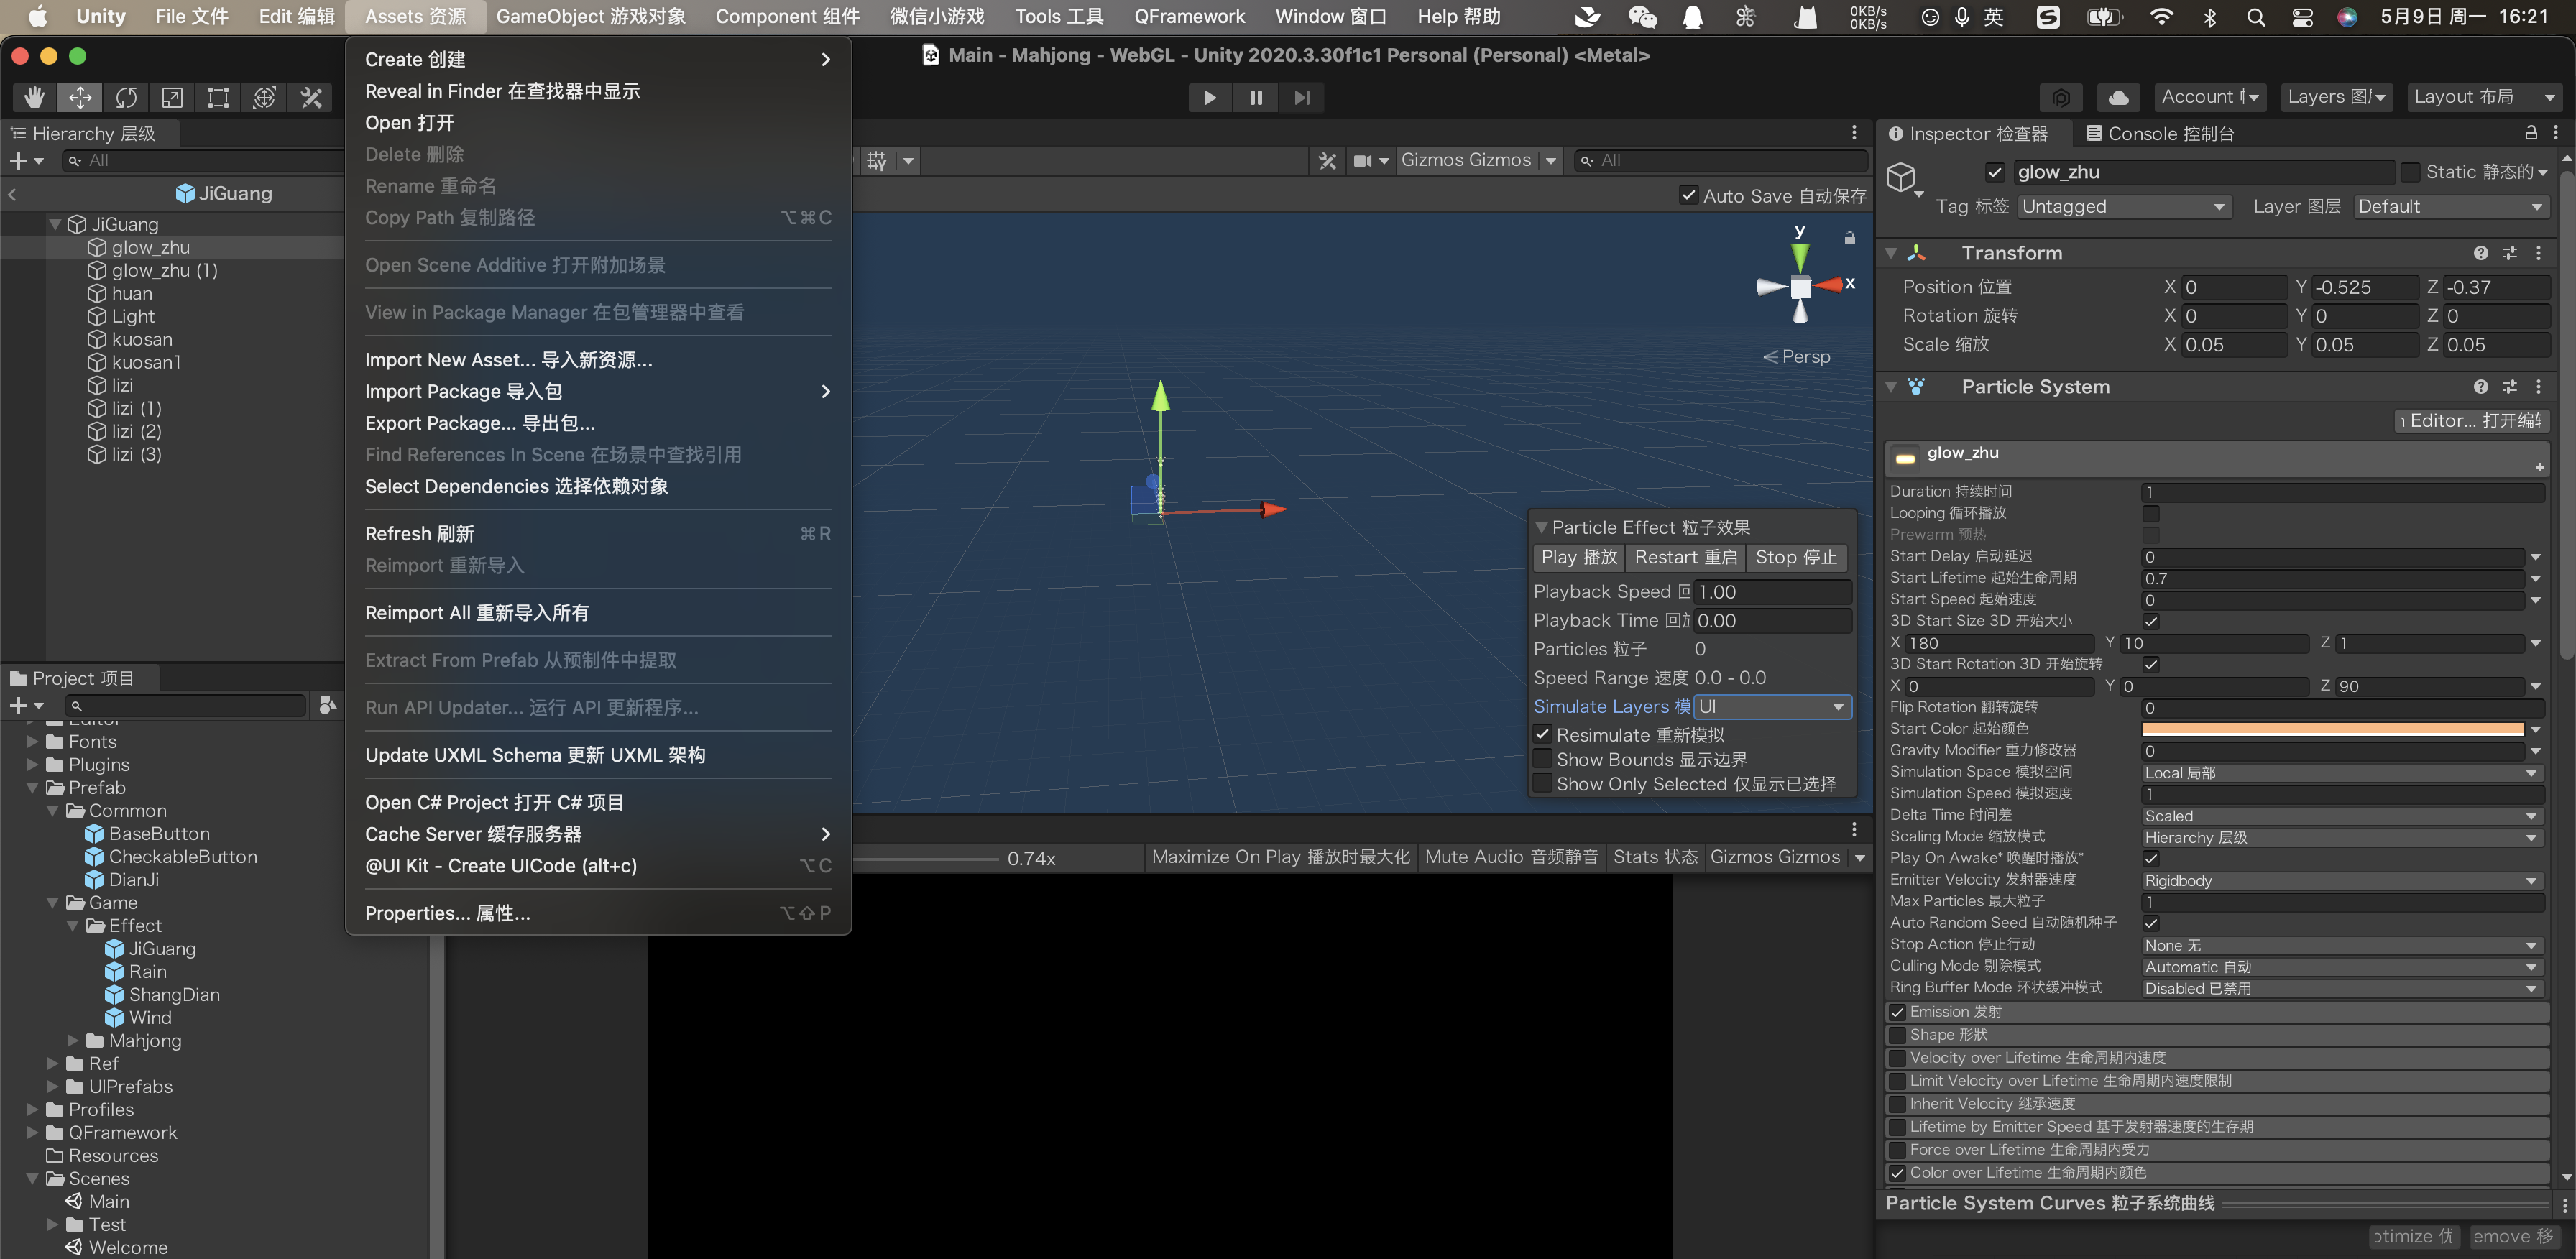Open Transform component help

(2480, 253)
